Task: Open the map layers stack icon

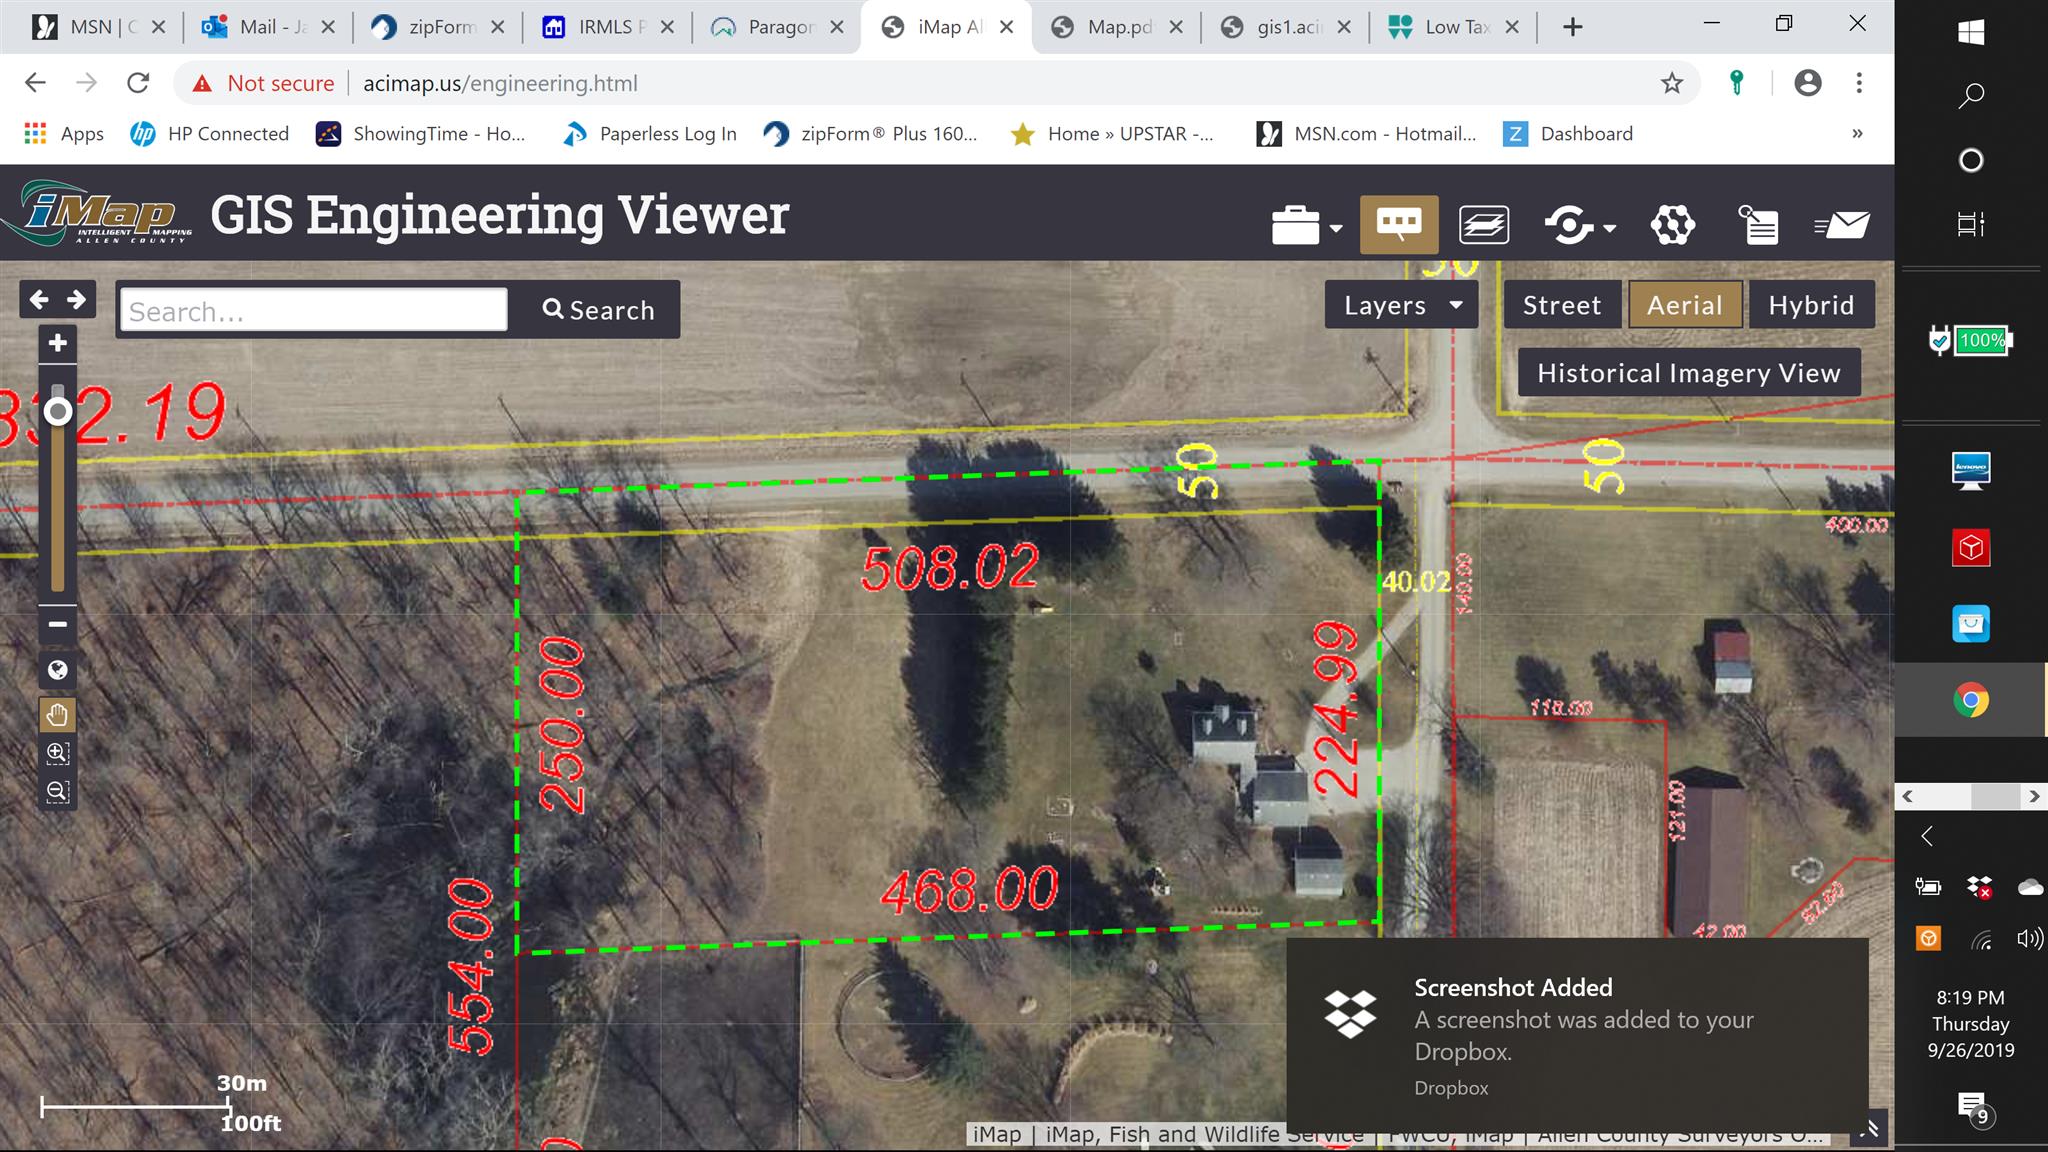Action: click(x=1484, y=225)
